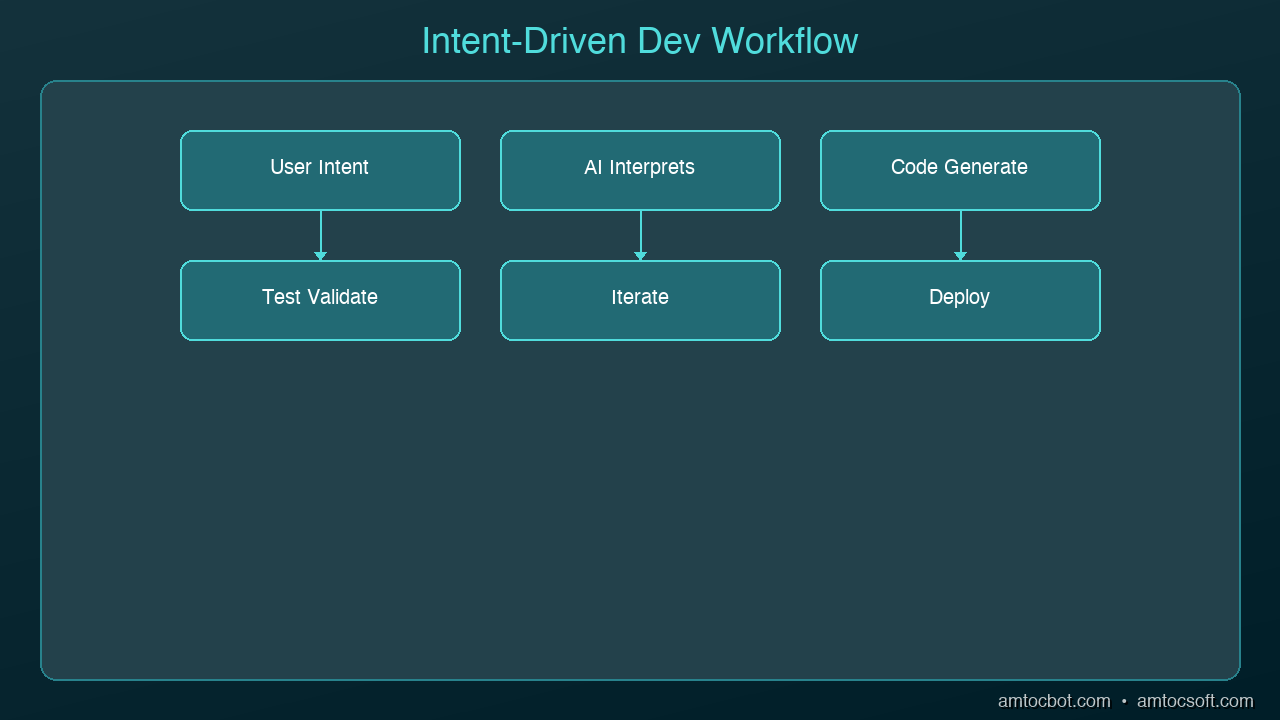Click connector line leaving Code Generate
Viewport: 1280px width, 720px height.
pos(960,231)
